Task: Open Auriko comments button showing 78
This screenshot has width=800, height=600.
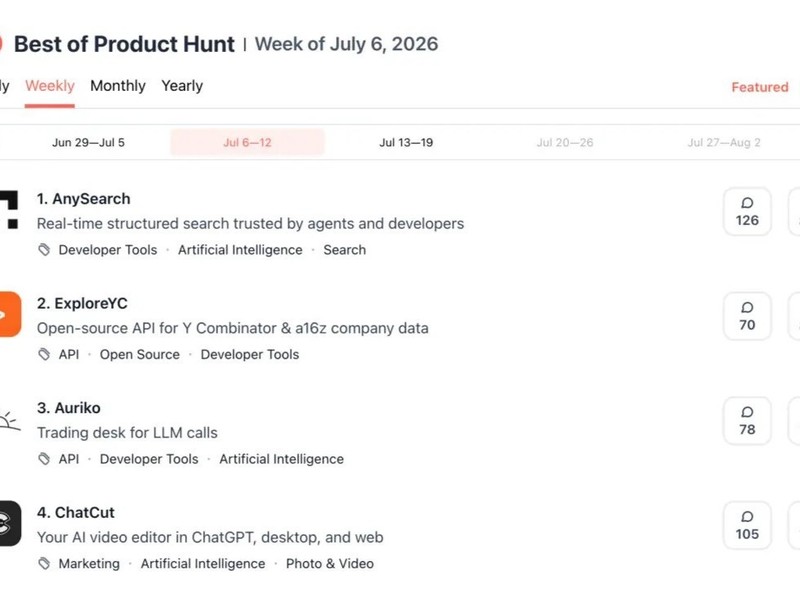Action: 747,420
